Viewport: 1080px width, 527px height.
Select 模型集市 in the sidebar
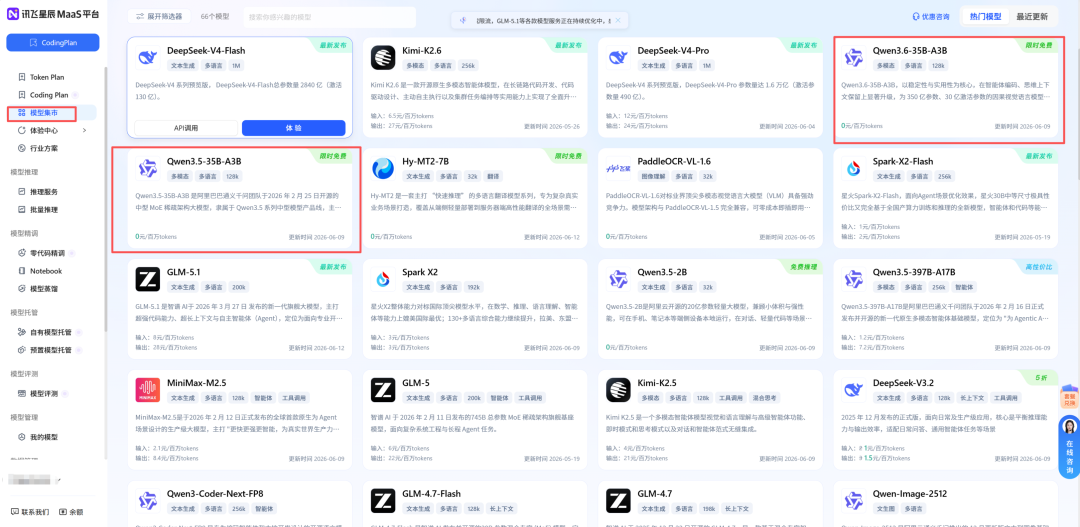pos(43,112)
